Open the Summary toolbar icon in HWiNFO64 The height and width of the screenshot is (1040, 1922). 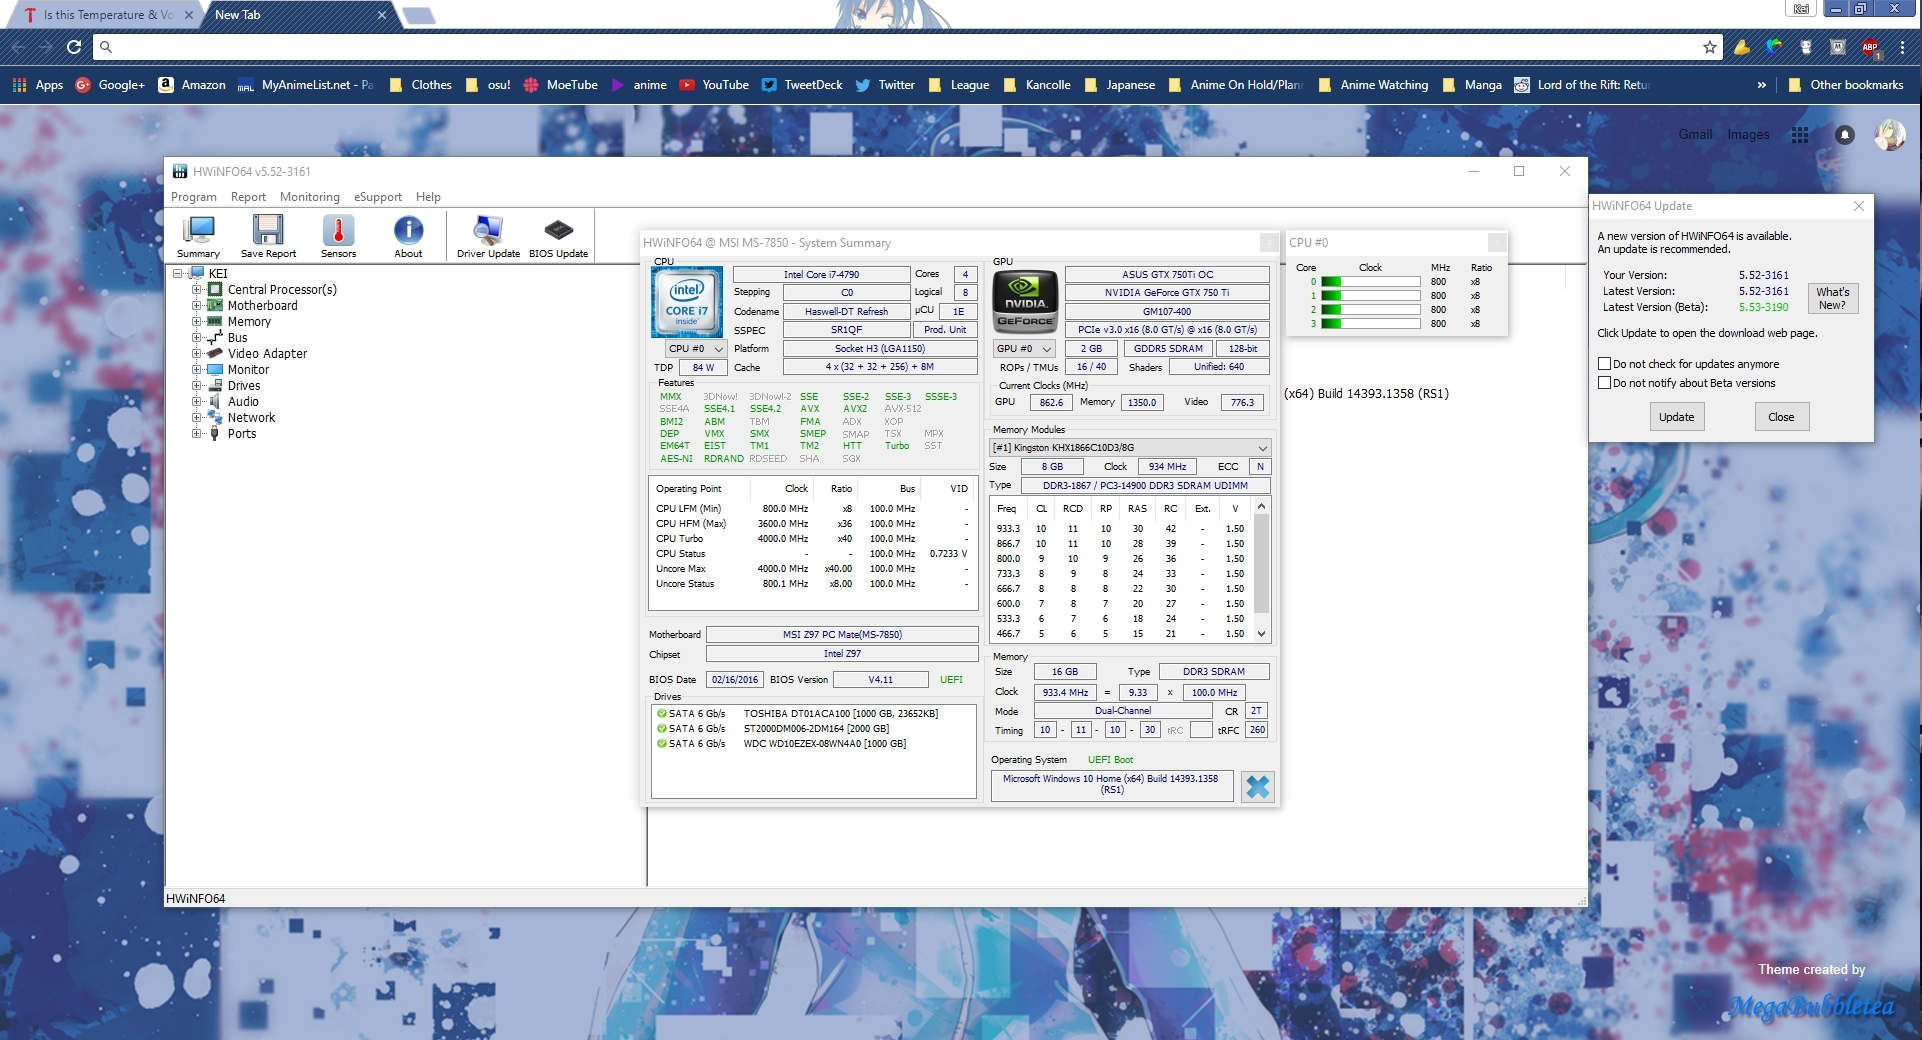click(198, 237)
